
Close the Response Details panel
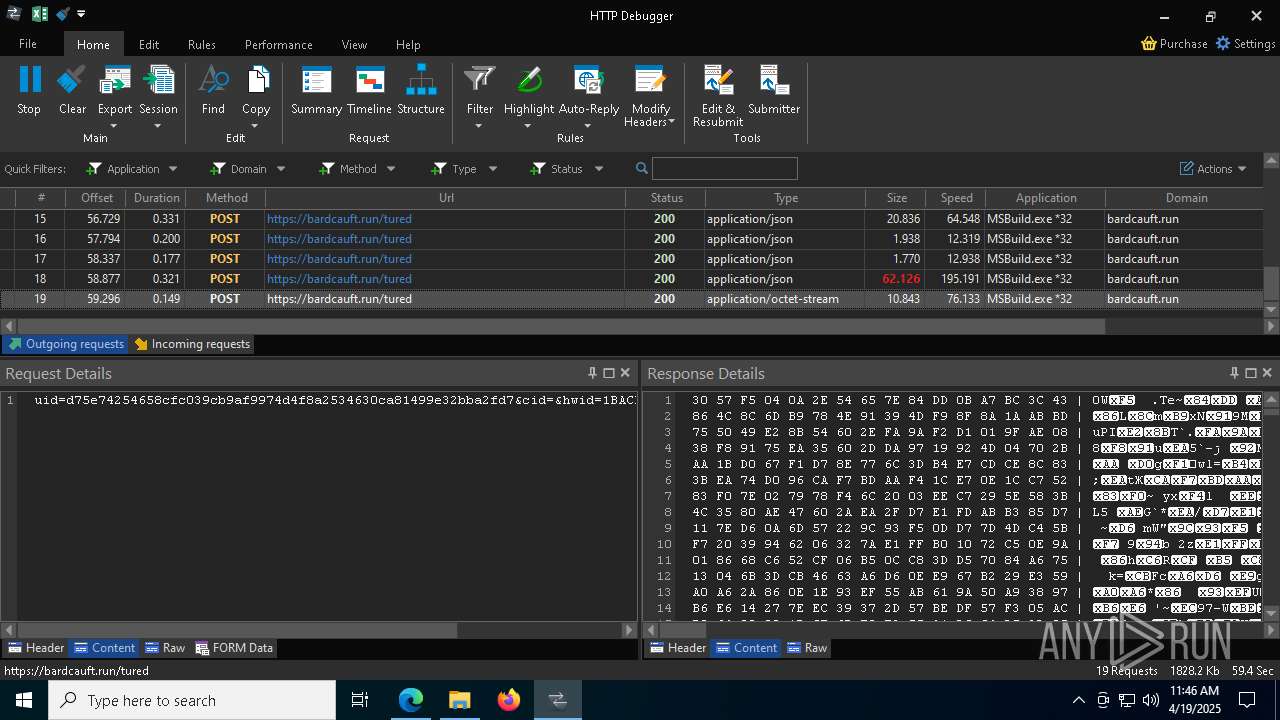click(x=1267, y=373)
